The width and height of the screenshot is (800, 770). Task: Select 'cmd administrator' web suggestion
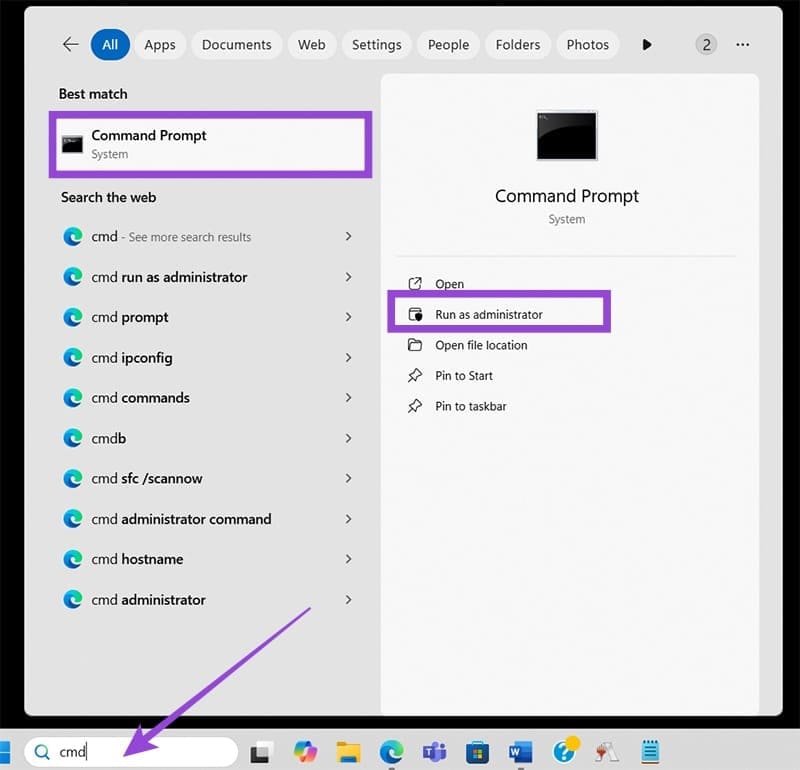click(x=148, y=600)
